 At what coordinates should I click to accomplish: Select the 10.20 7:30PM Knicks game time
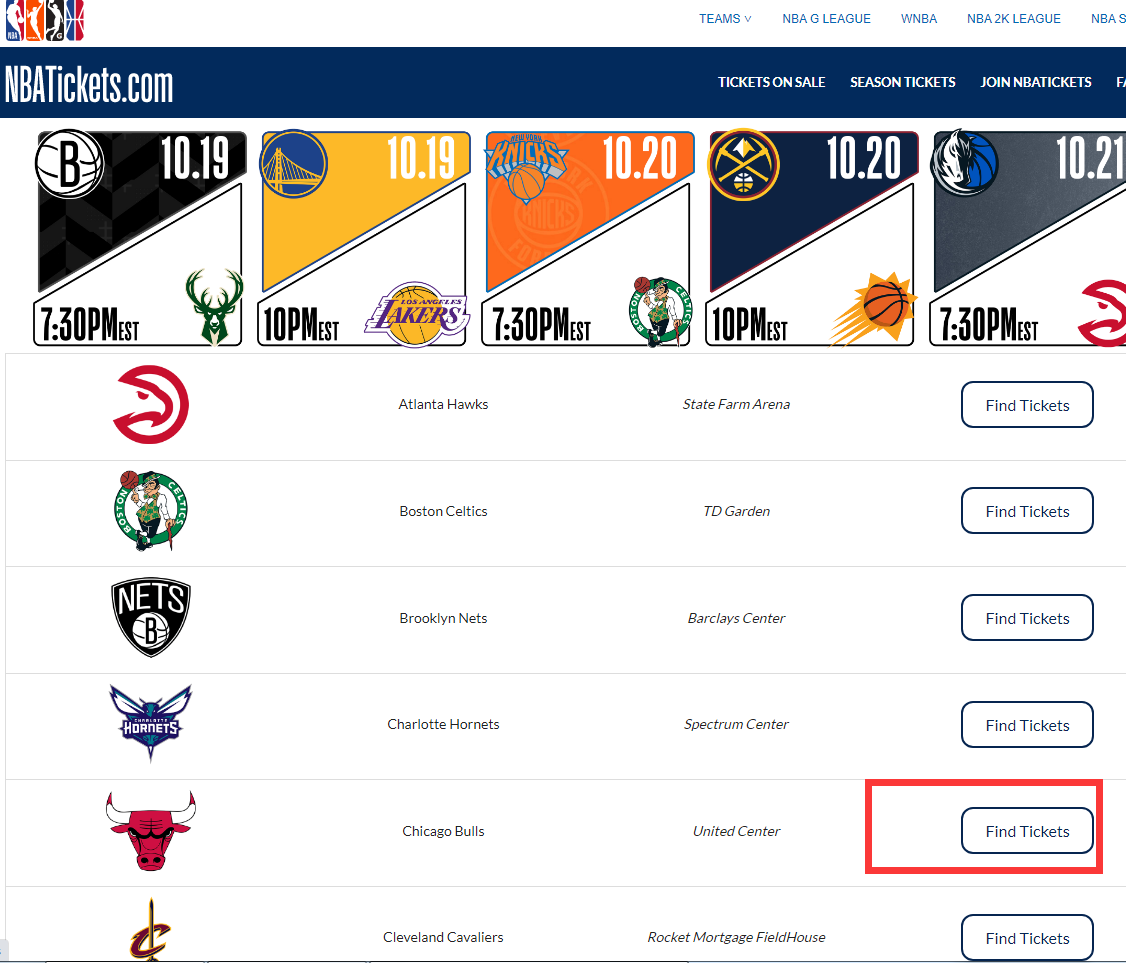[541, 324]
